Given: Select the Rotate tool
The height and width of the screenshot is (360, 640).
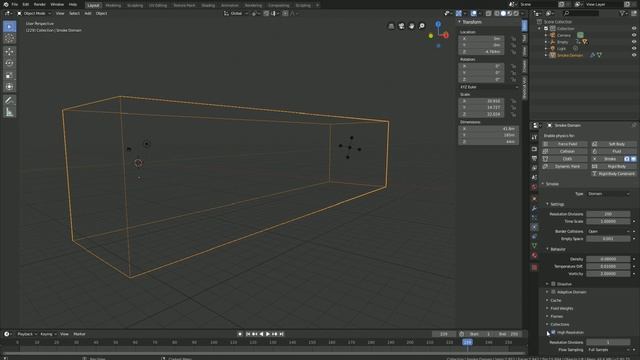Looking at the screenshot, I should tap(9, 63).
